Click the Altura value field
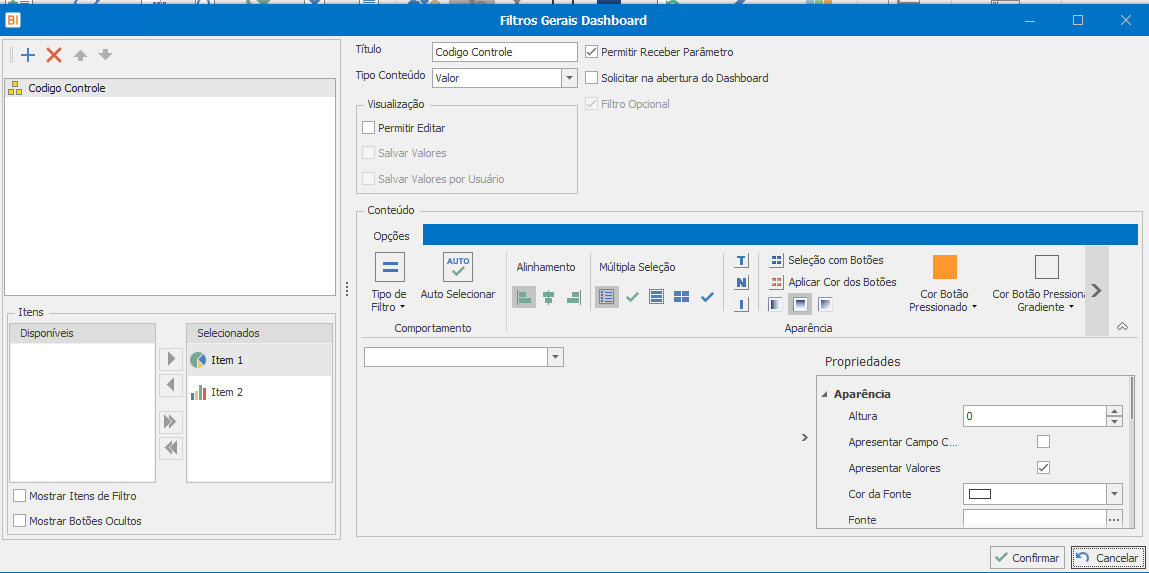1149x573 pixels. pyautogui.click(x=1034, y=416)
